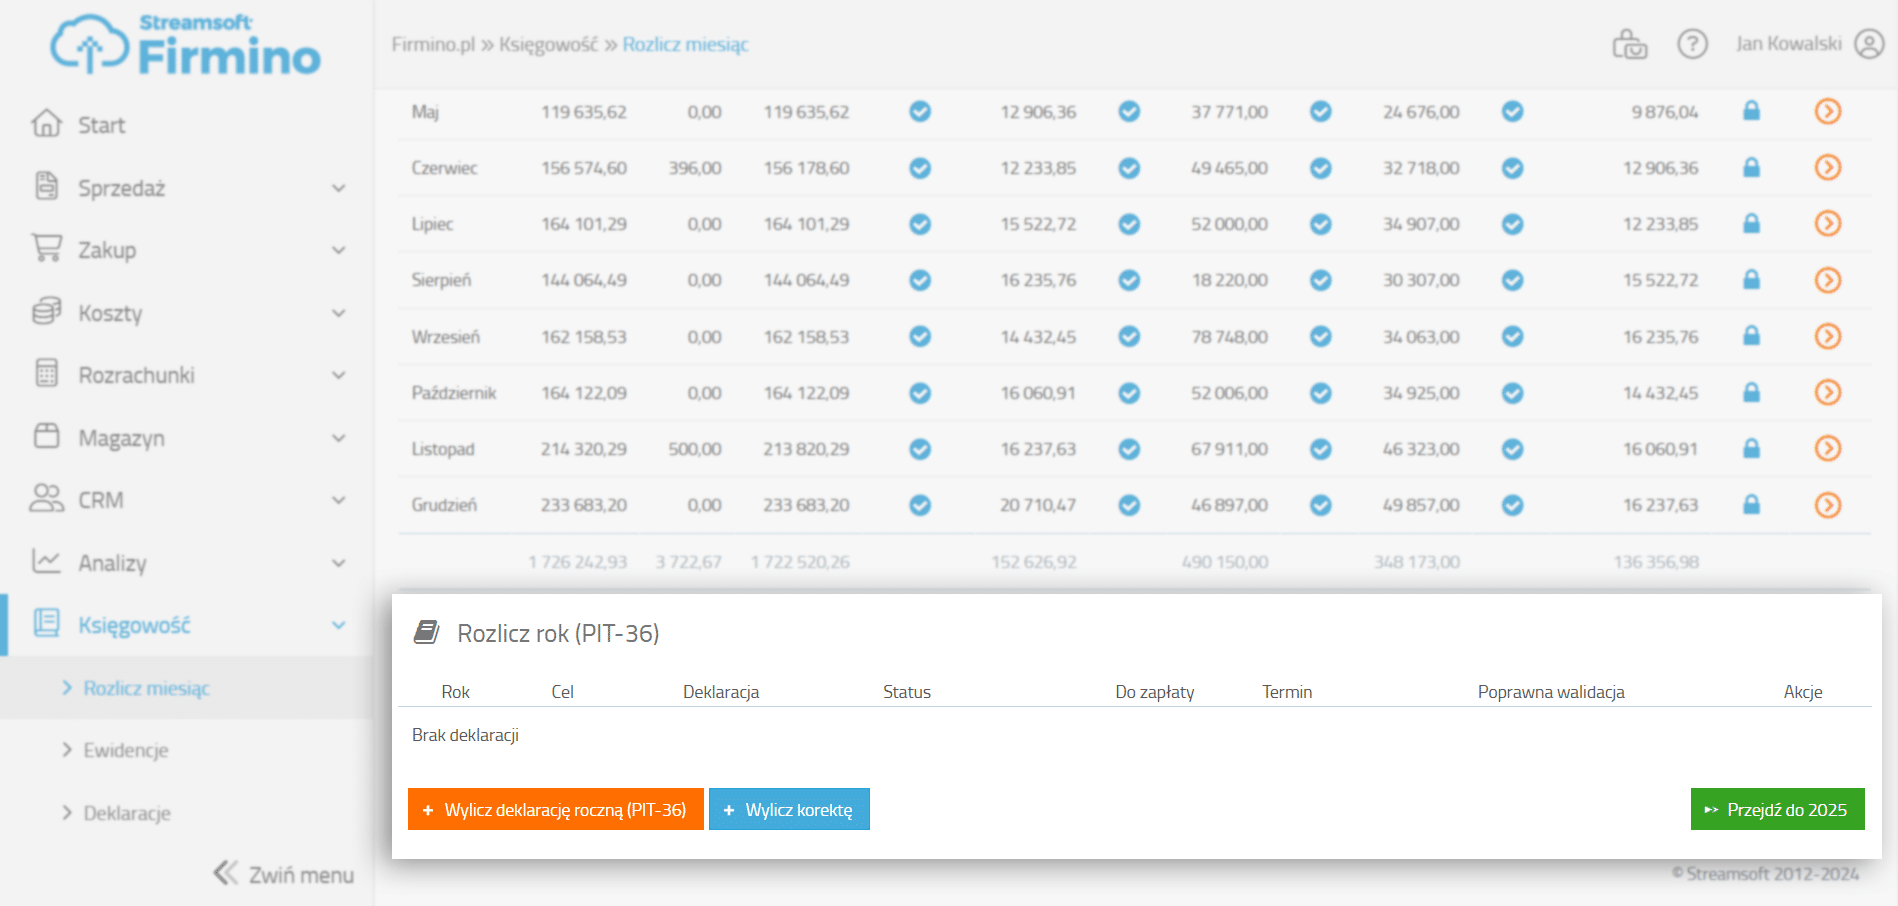This screenshot has width=1898, height=906.
Task: Select Rozlicz miesiąc submenu item
Action: coord(146,688)
